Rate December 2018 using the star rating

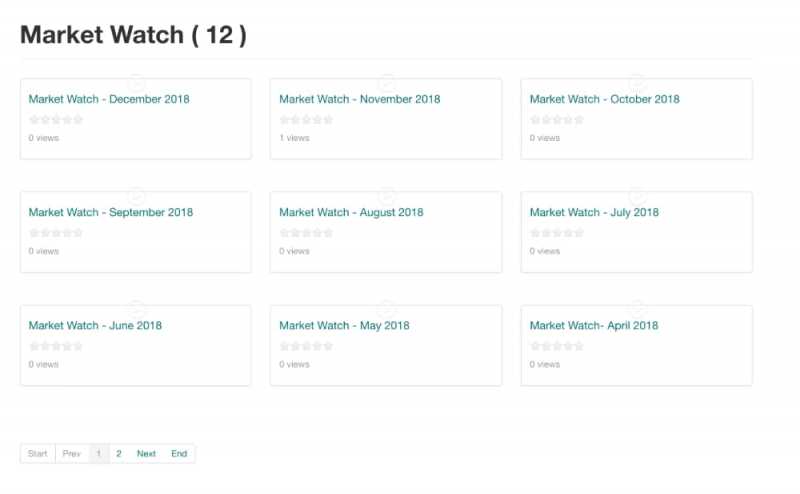[x=56, y=120]
